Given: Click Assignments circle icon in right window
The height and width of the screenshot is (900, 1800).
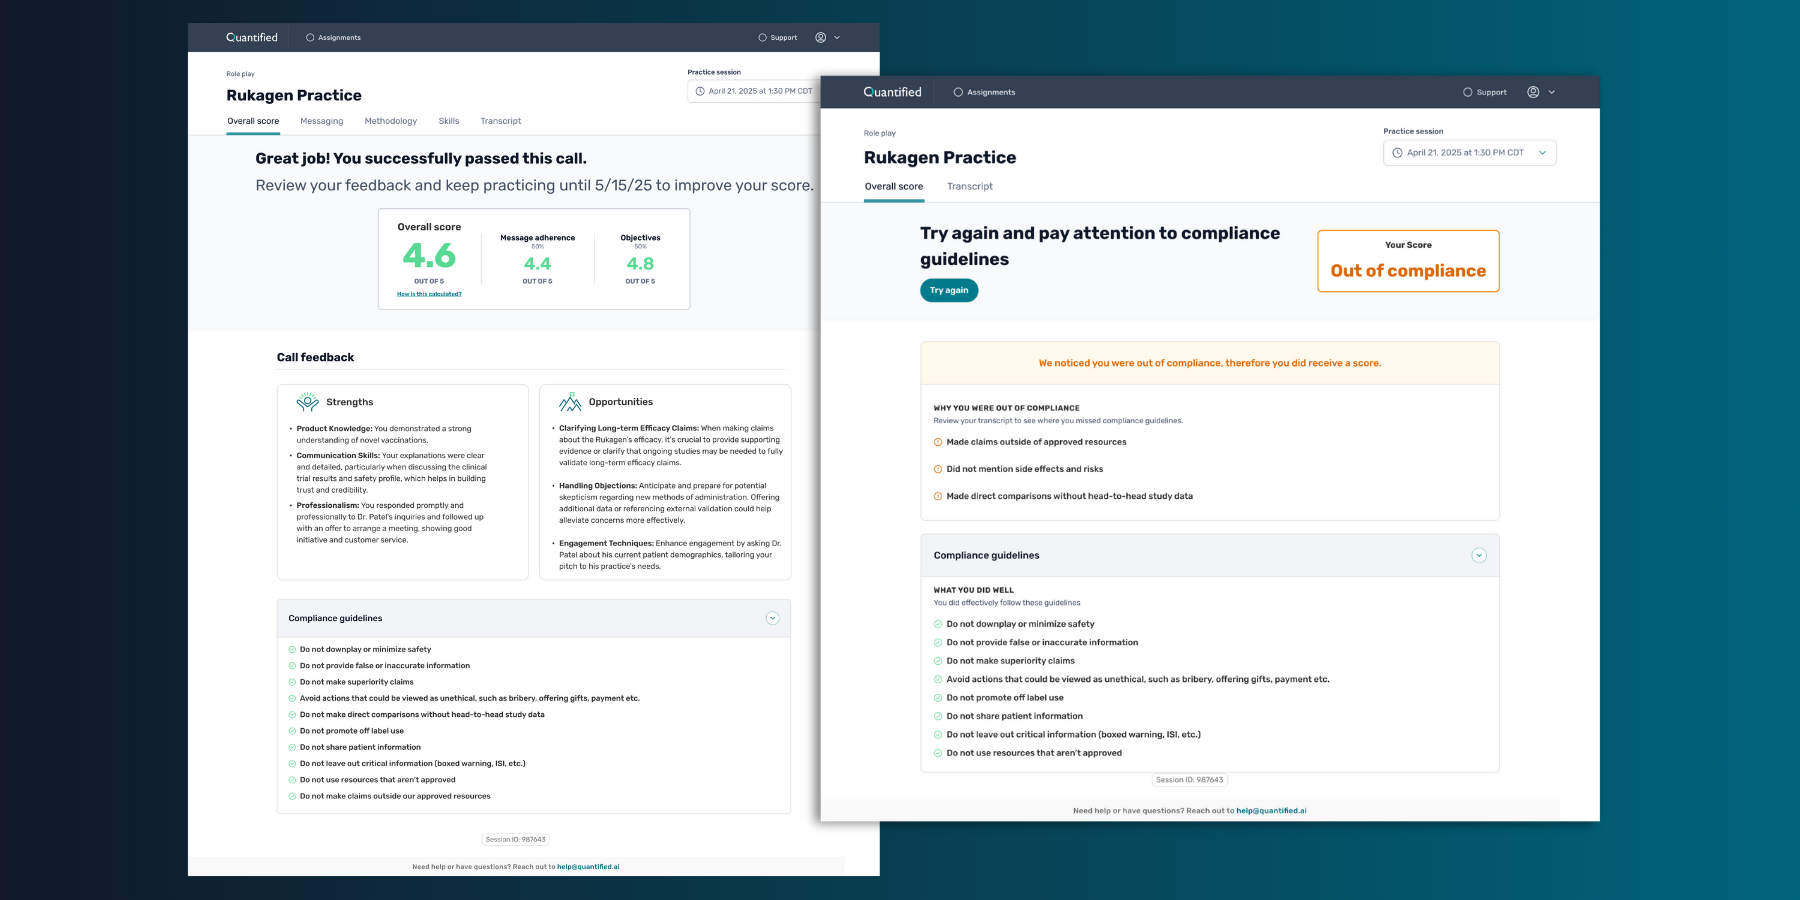Looking at the screenshot, I should [x=958, y=92].
